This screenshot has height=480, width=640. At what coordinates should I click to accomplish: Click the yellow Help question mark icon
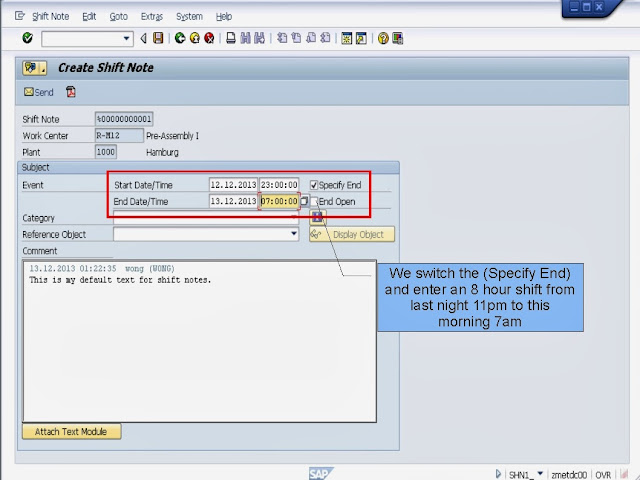click(x=383, y=38)
